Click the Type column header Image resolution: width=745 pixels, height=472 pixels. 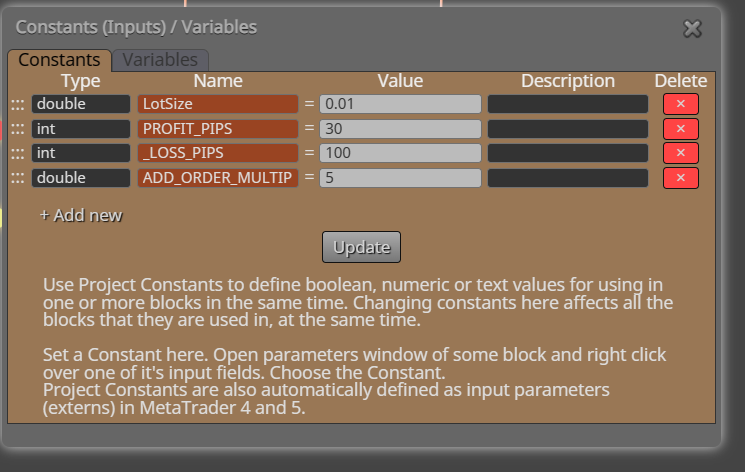click(81, 81)
